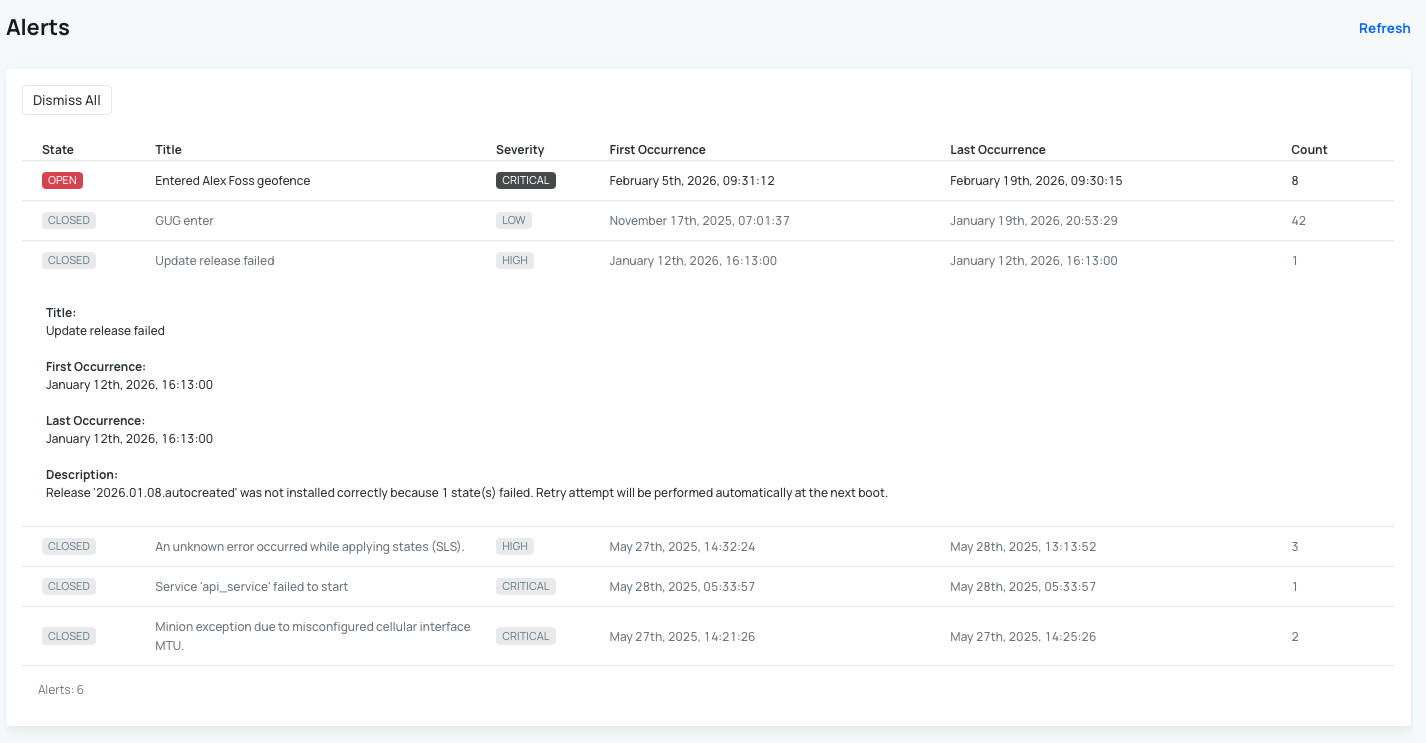Click the CLOSED badge for GUG enter

[x=69, y=221]
